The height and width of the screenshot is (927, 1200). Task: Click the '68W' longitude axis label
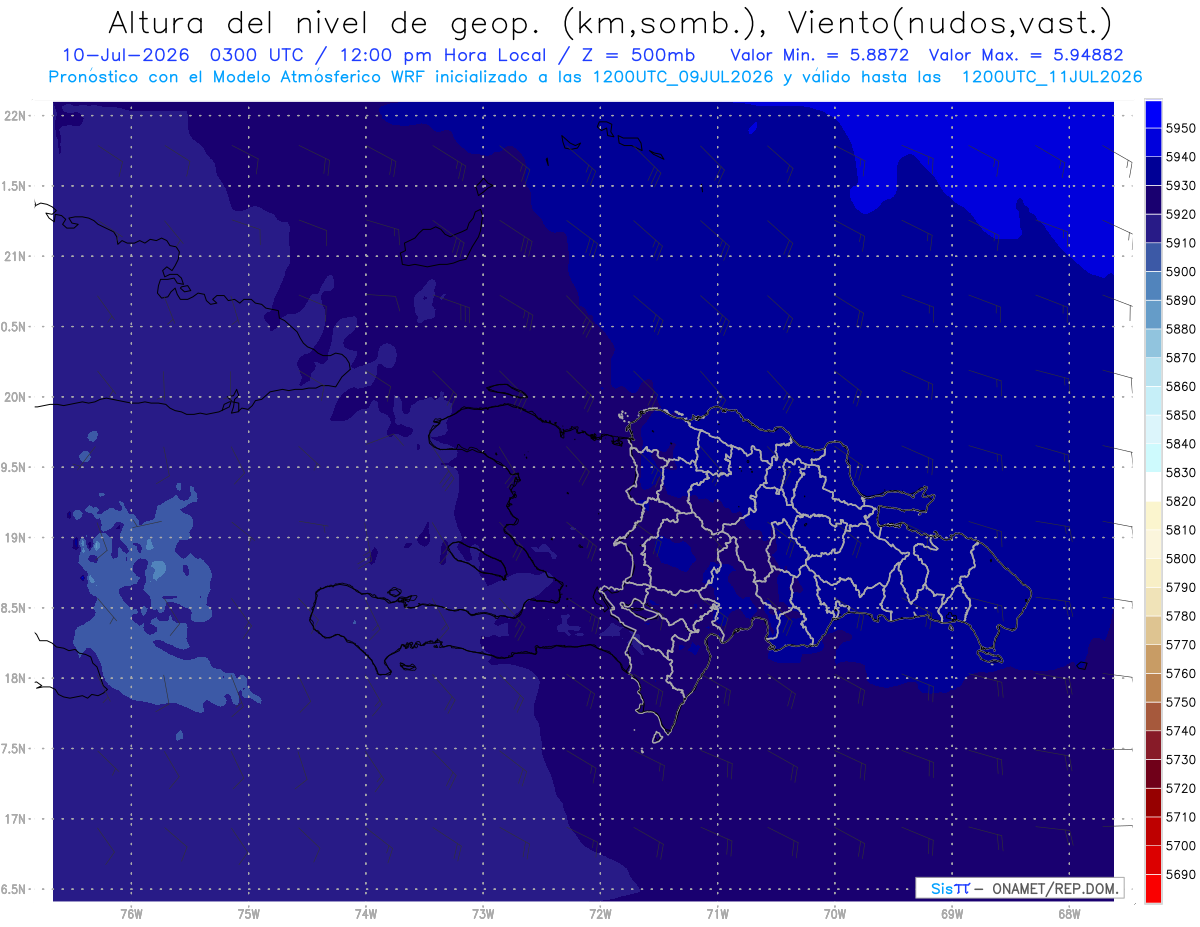click(x=1069, y=914)
